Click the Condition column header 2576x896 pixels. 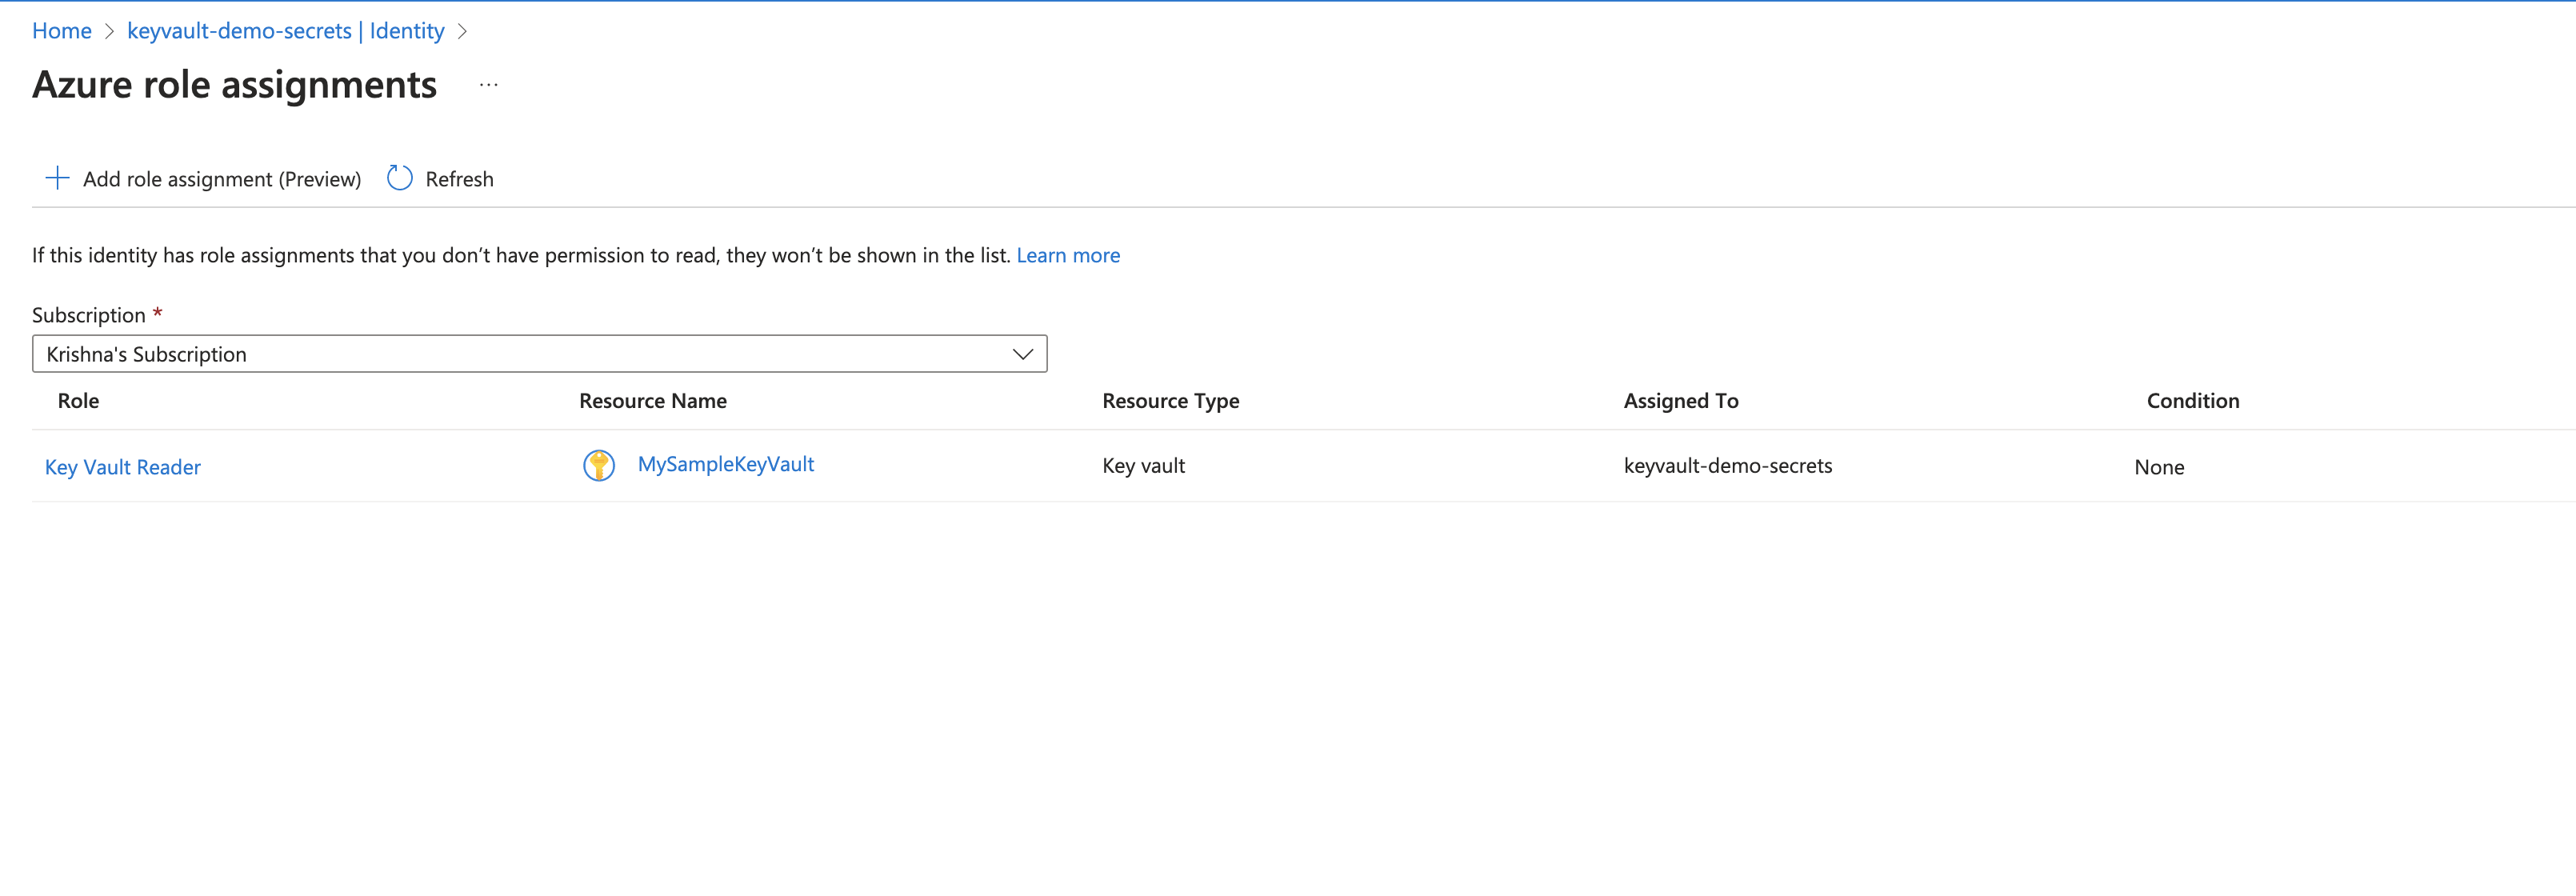pos(2193,400)
